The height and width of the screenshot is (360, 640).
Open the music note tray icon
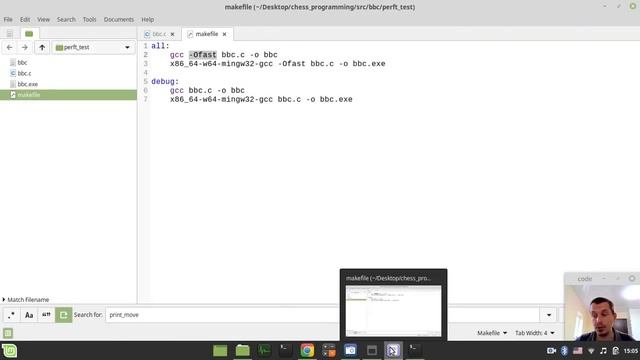[x=603, y=351]
